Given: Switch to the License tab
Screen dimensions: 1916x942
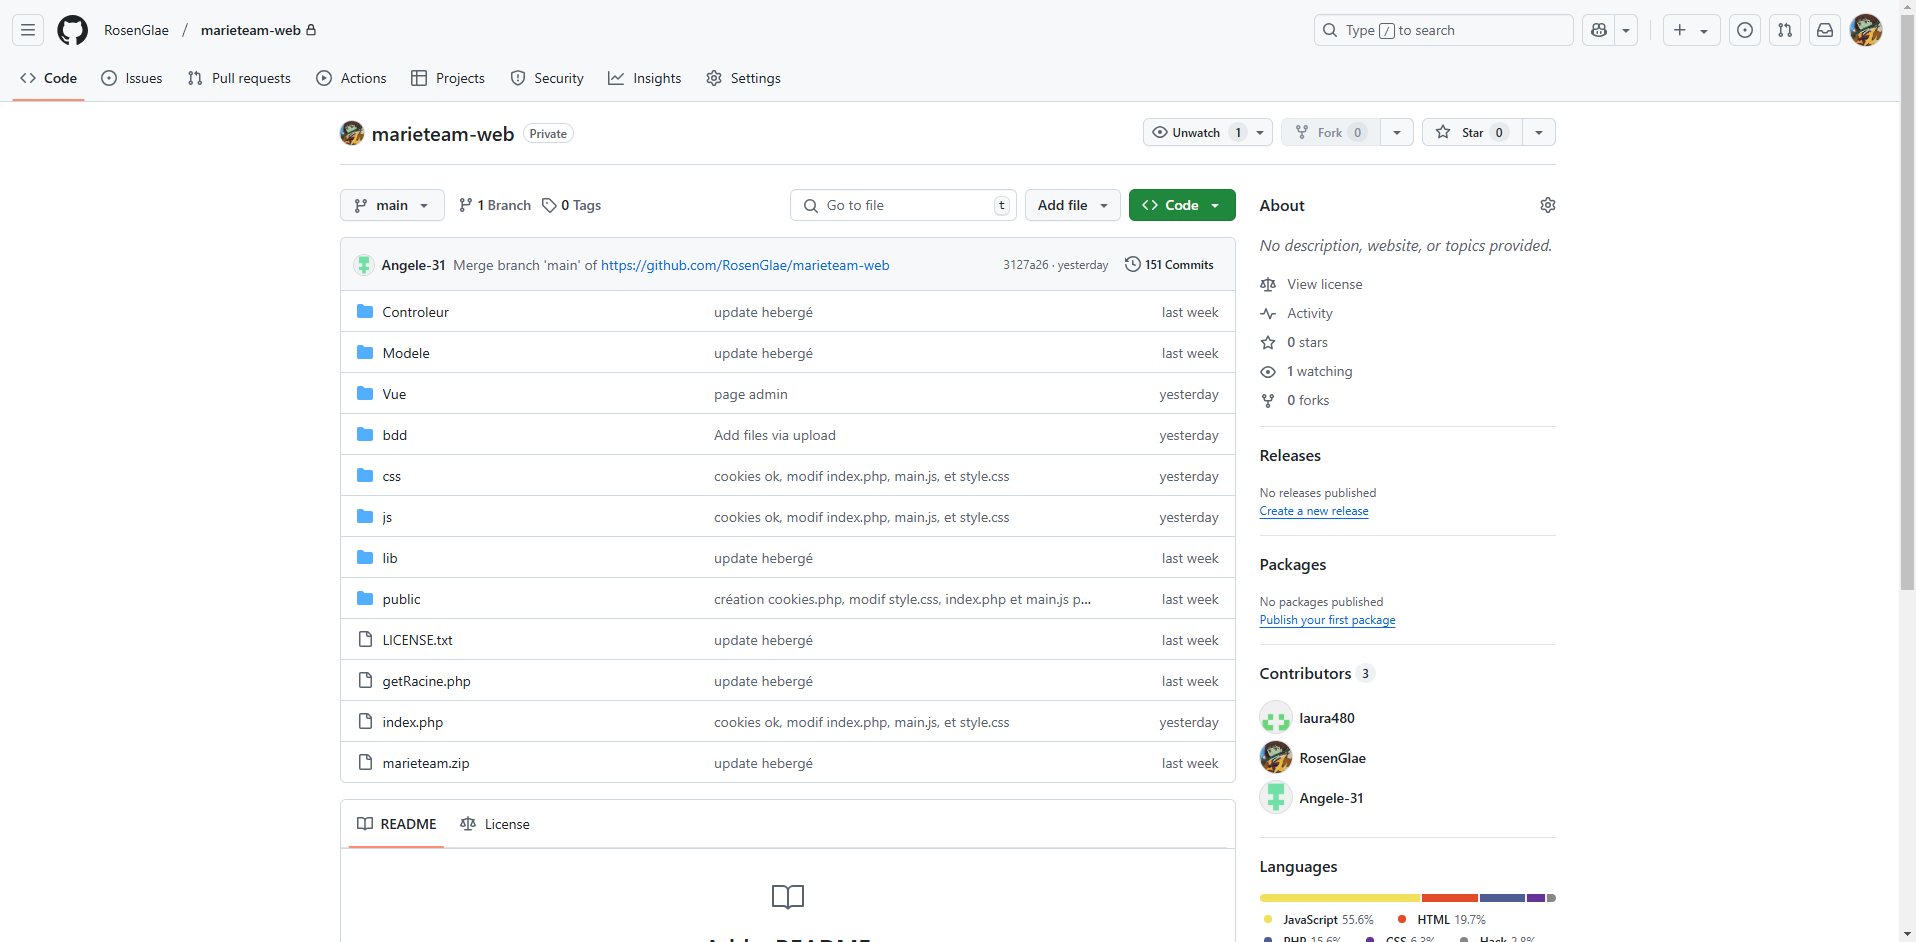Looking at the screenshot, I should click(495, 824).
